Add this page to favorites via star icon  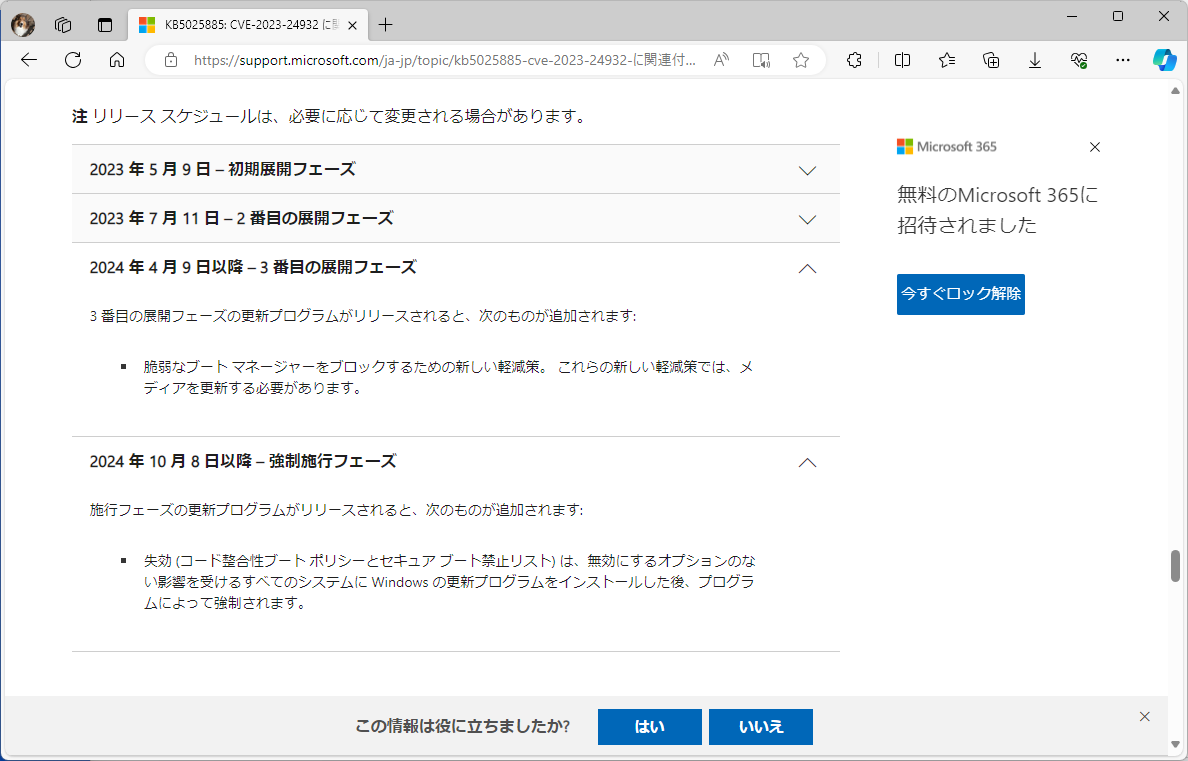point(800,60)
